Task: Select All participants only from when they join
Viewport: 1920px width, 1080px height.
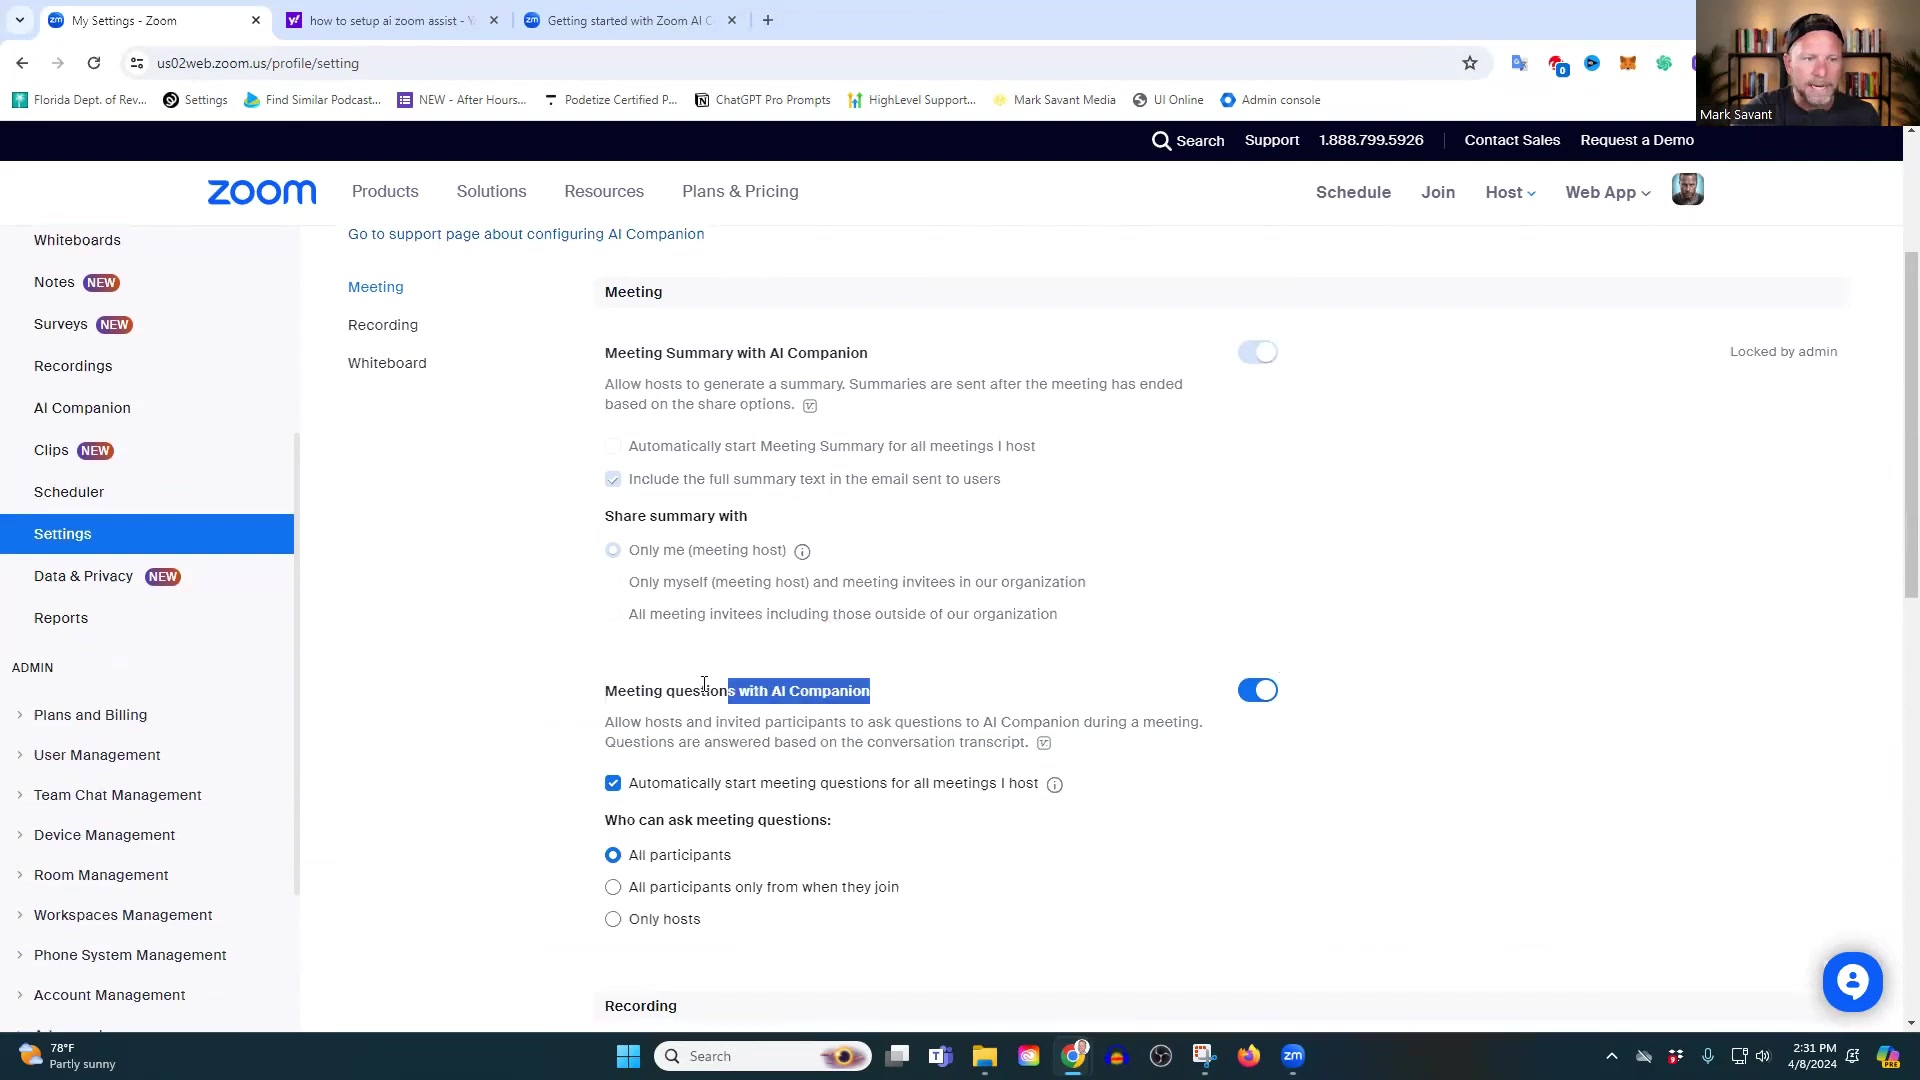Action: (x=613, y=887)
